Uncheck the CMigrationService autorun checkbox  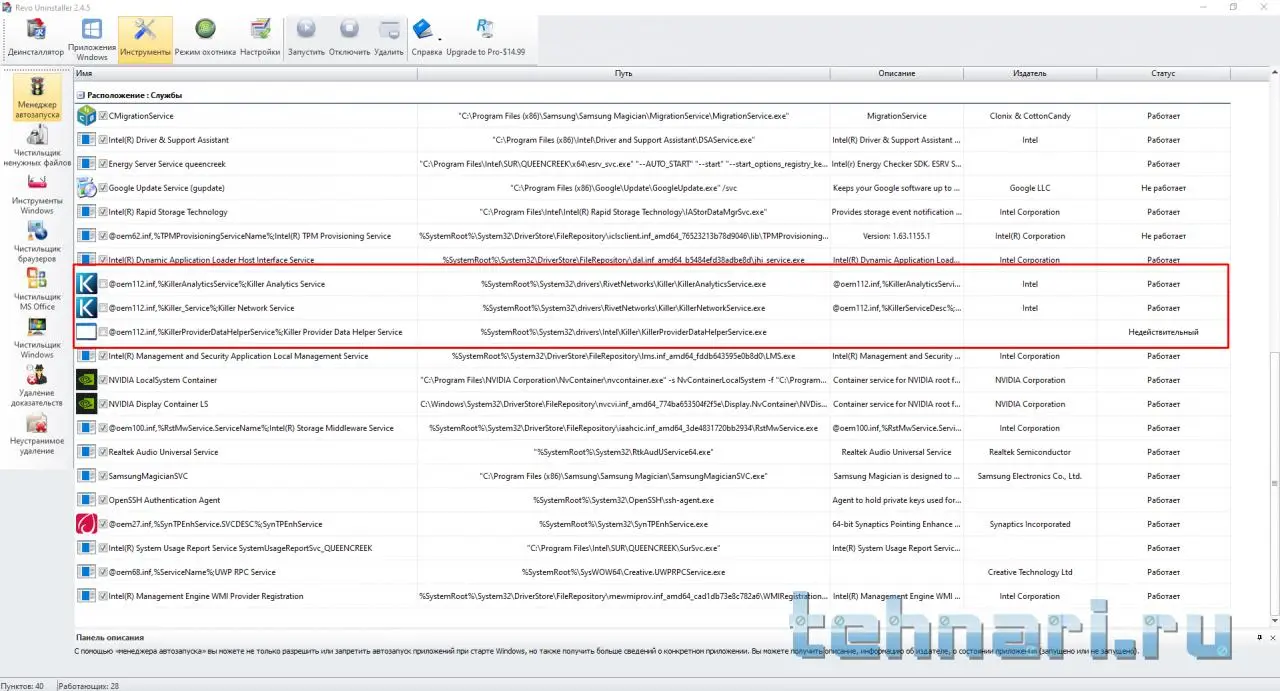104,116
